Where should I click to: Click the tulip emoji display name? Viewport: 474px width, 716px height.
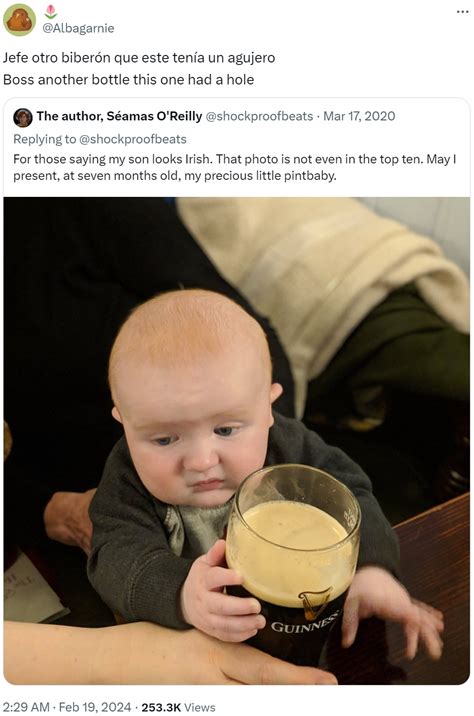[x=51, y=12]
